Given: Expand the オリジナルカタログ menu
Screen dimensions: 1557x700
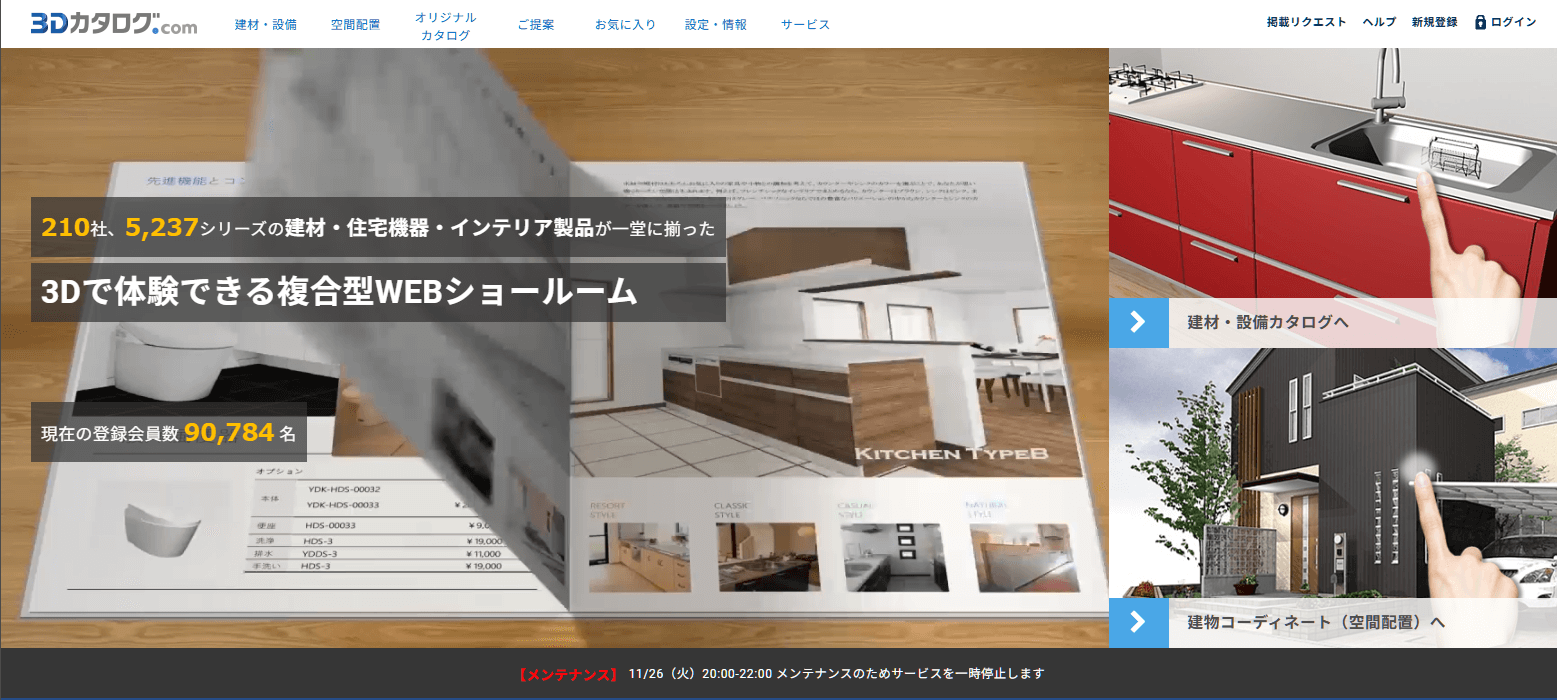Looking at the screenshot, I should click(445, 26).
